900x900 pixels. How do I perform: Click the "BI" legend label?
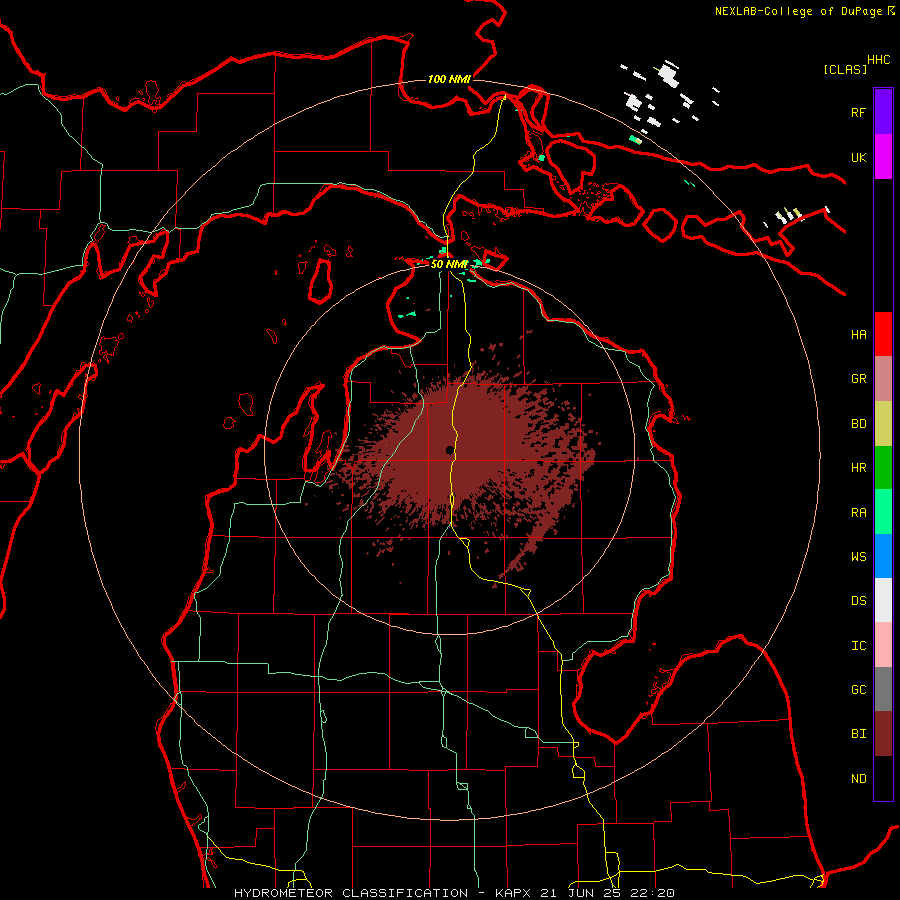[x=858, y=734]
